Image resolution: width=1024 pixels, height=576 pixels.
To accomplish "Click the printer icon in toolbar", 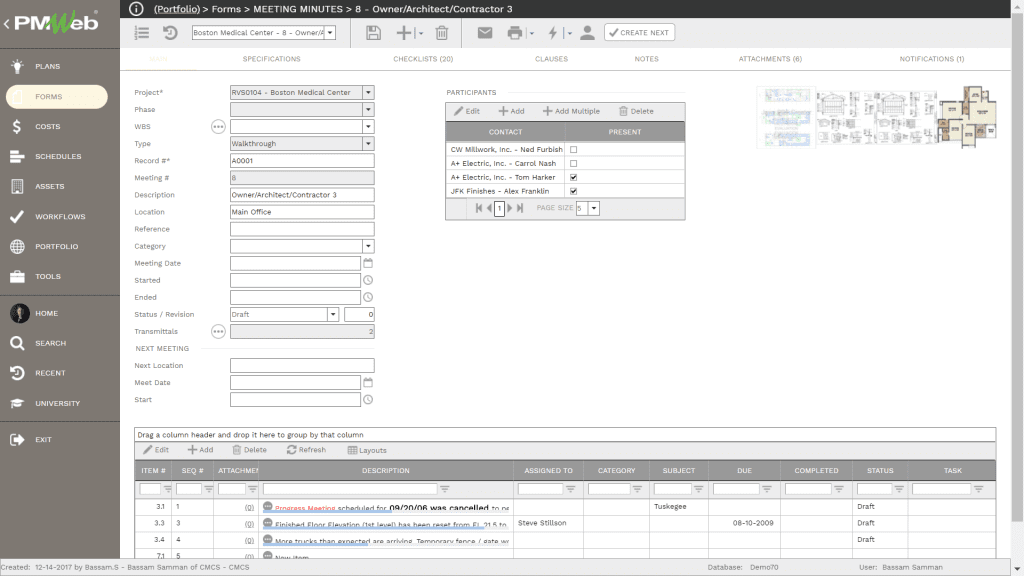I will (515, 33).
